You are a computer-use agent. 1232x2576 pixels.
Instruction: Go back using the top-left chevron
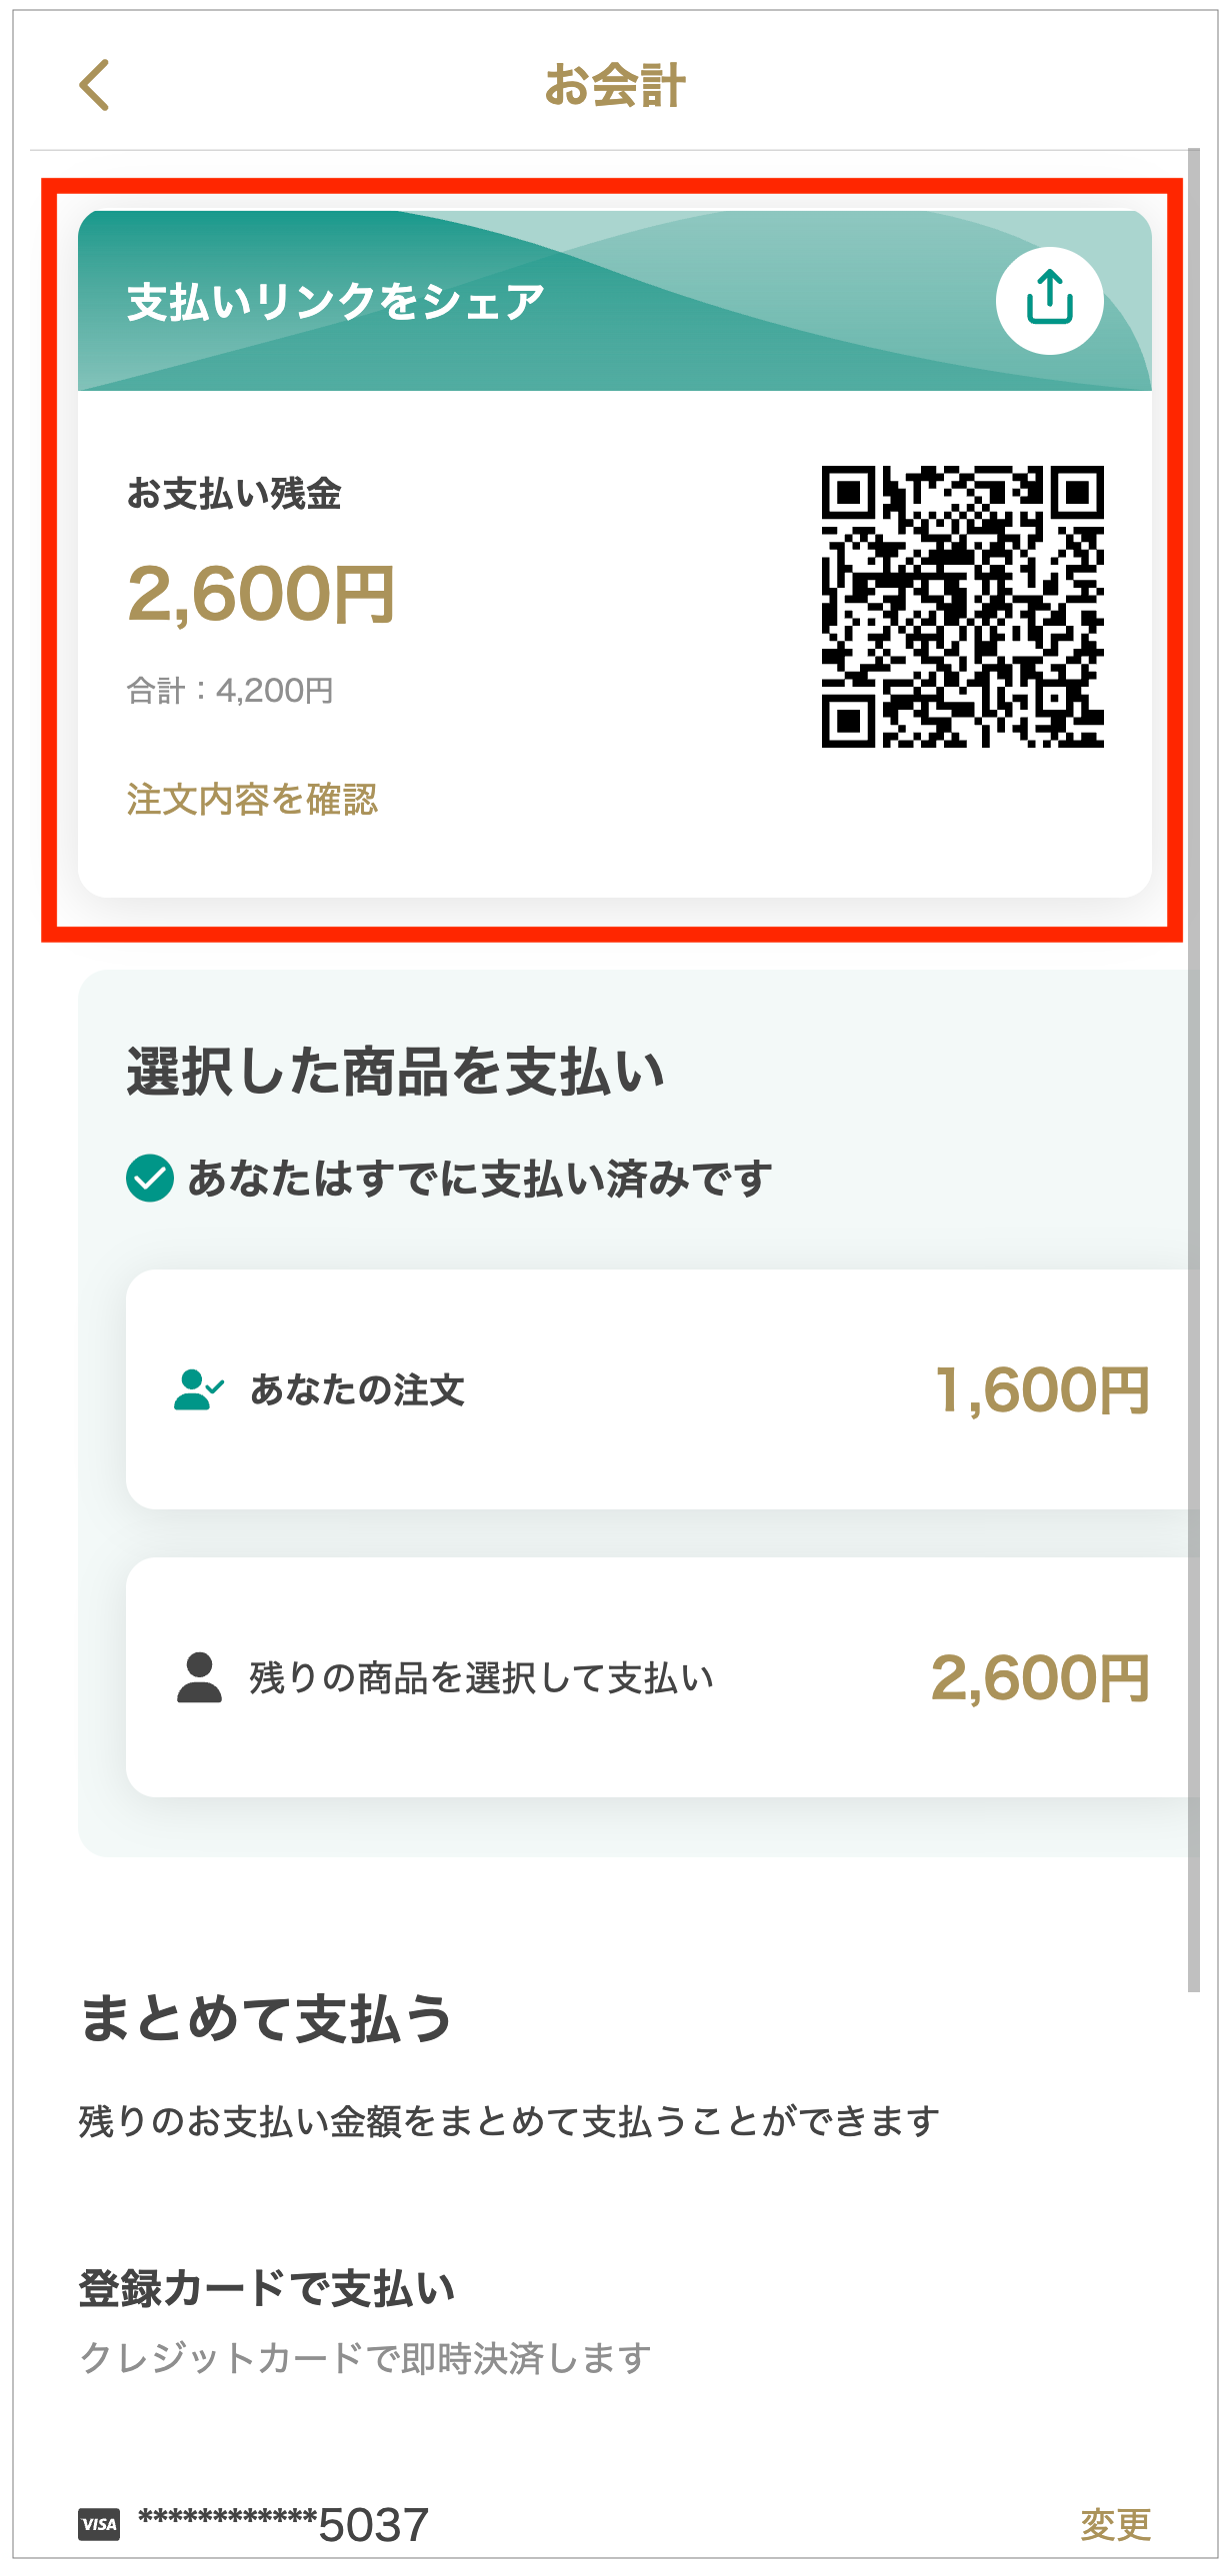coord(94,85)
